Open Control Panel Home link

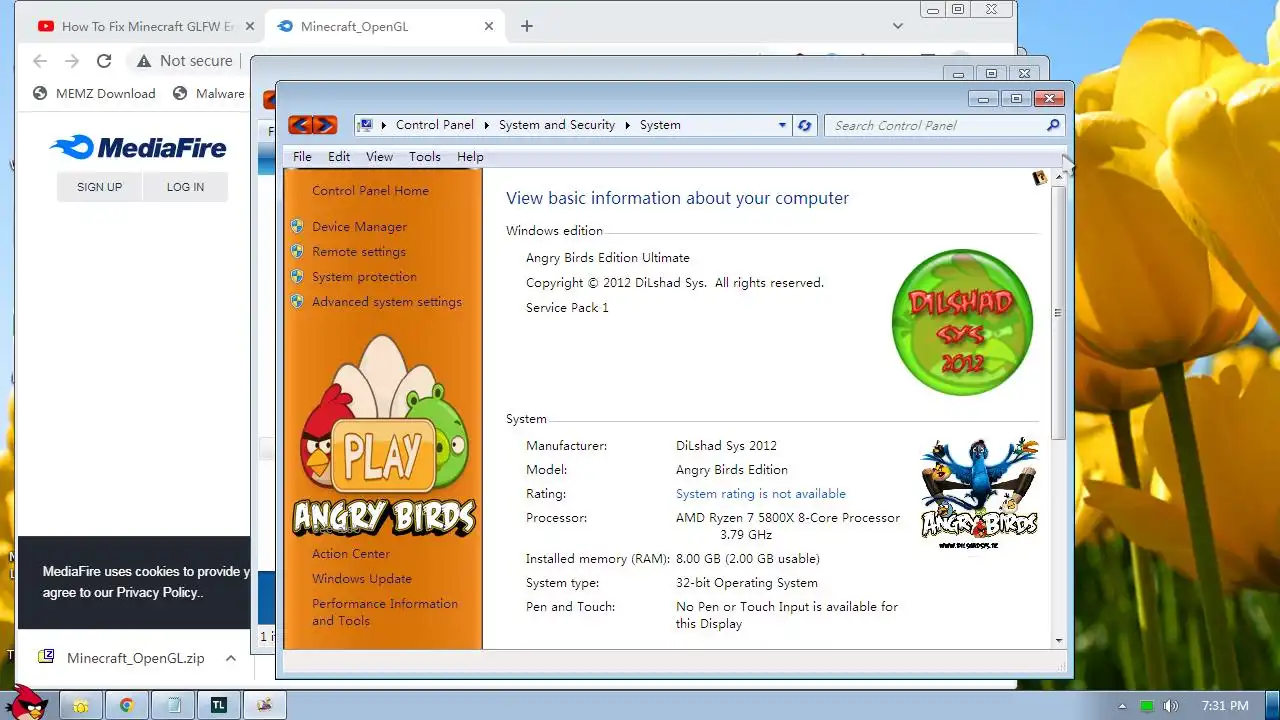(370, 191)
